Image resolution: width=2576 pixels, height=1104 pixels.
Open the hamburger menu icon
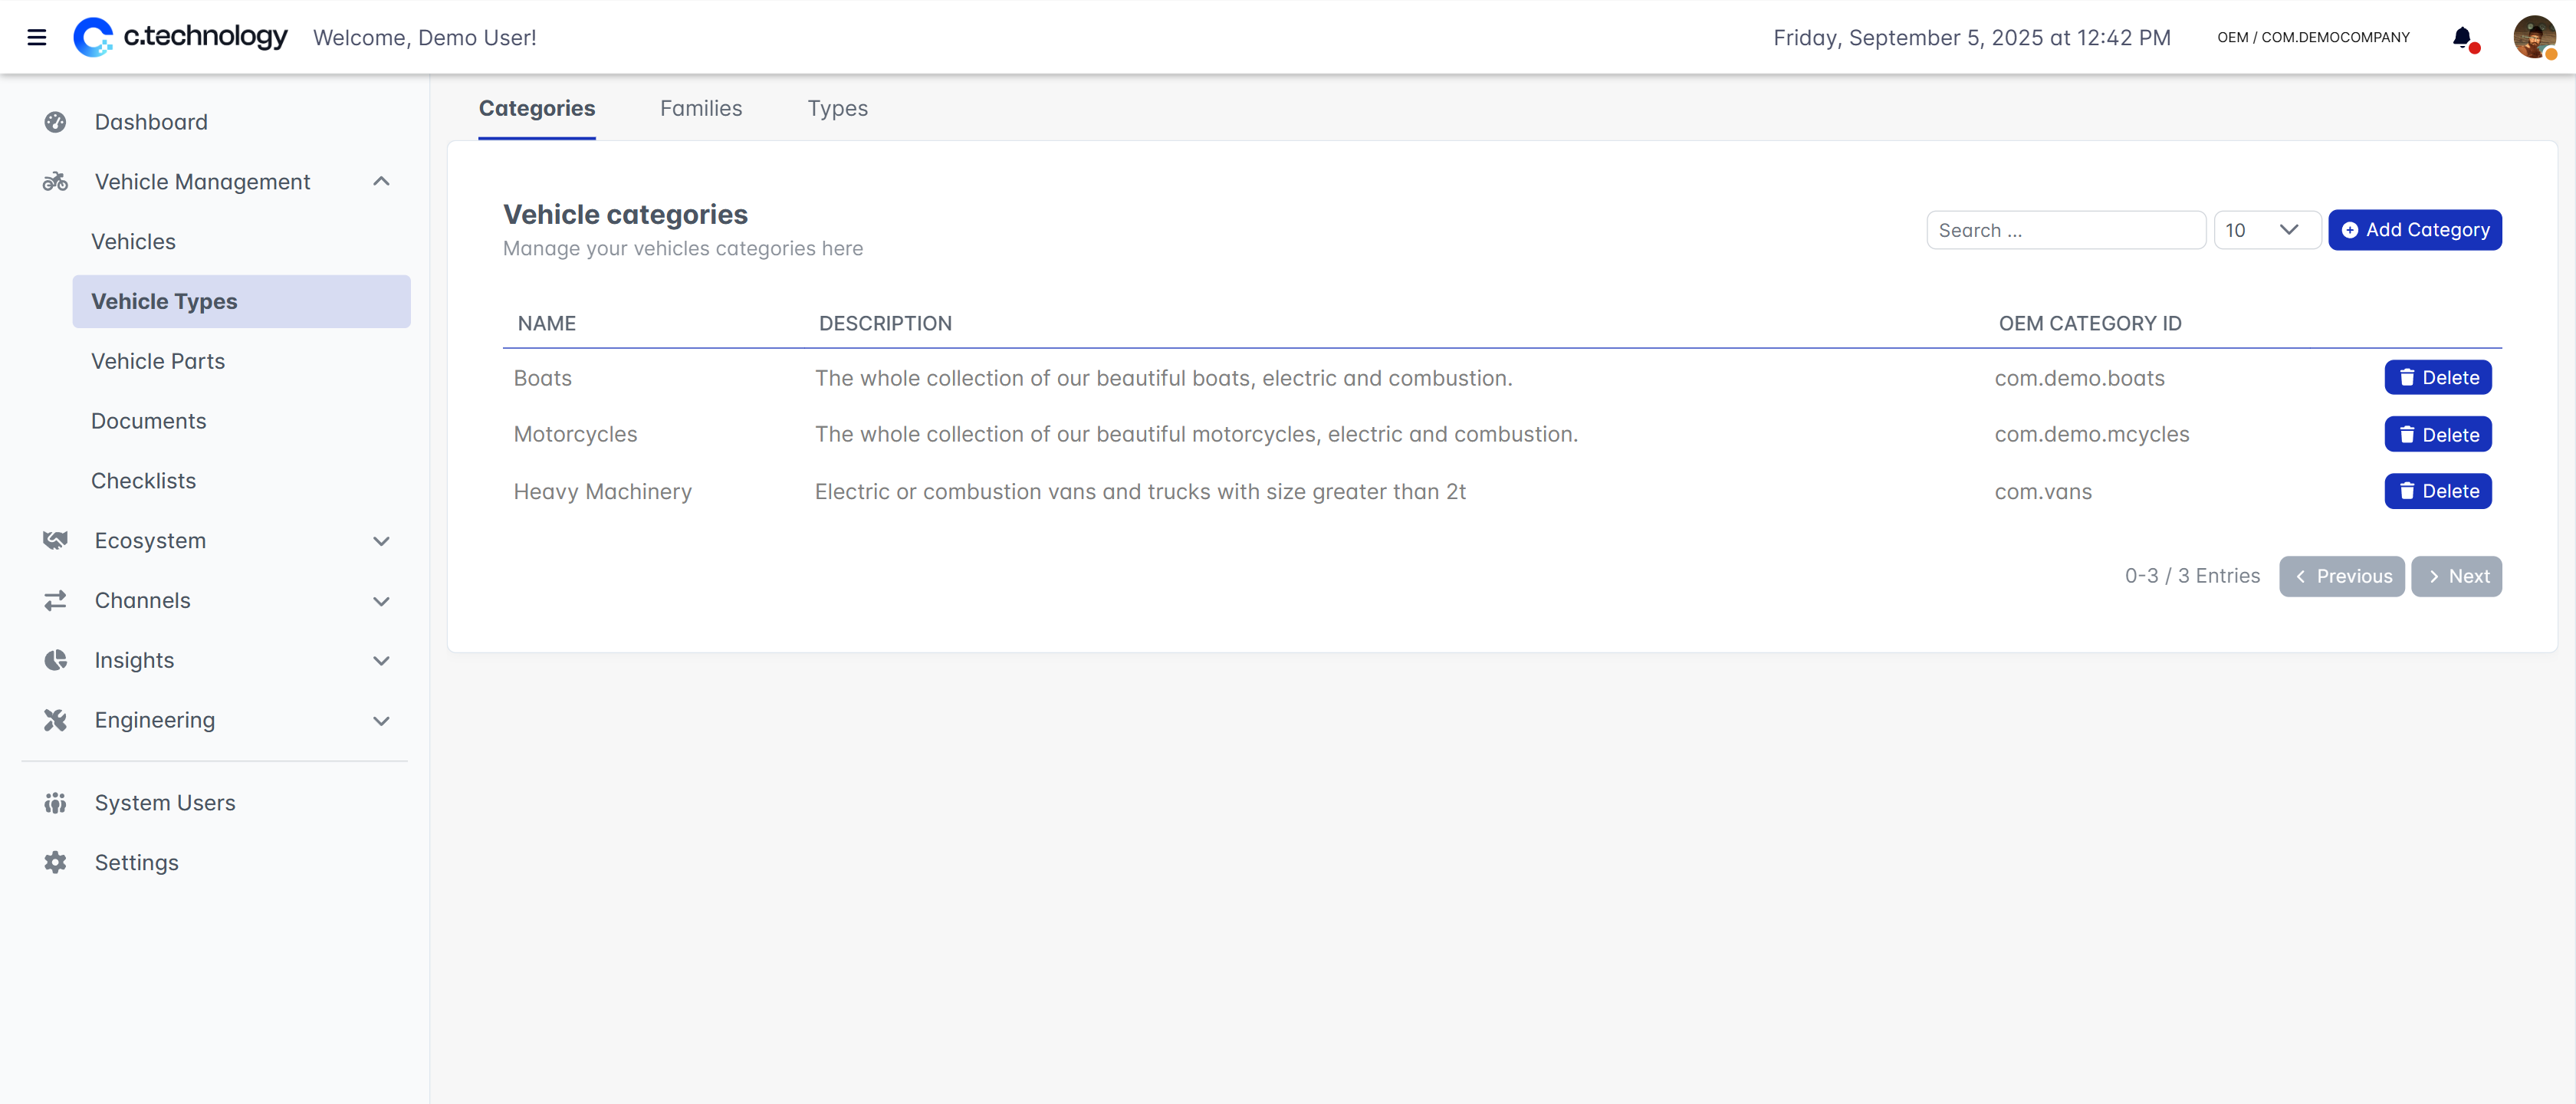37,38
